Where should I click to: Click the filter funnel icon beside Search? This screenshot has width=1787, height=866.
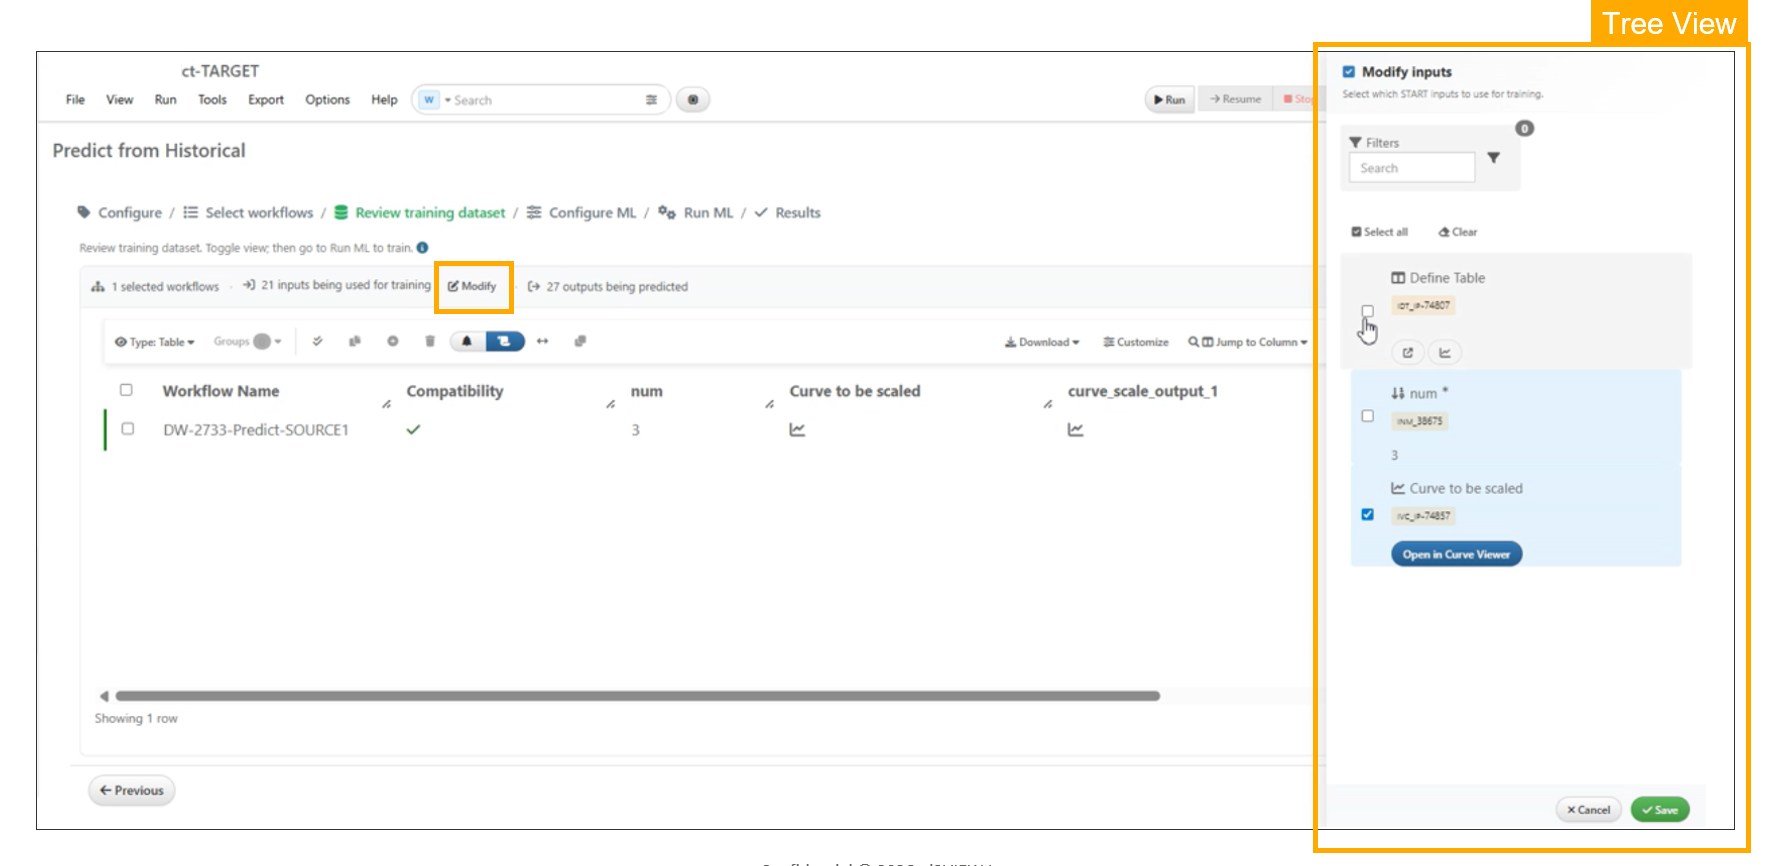click(x=1493, y=158)
